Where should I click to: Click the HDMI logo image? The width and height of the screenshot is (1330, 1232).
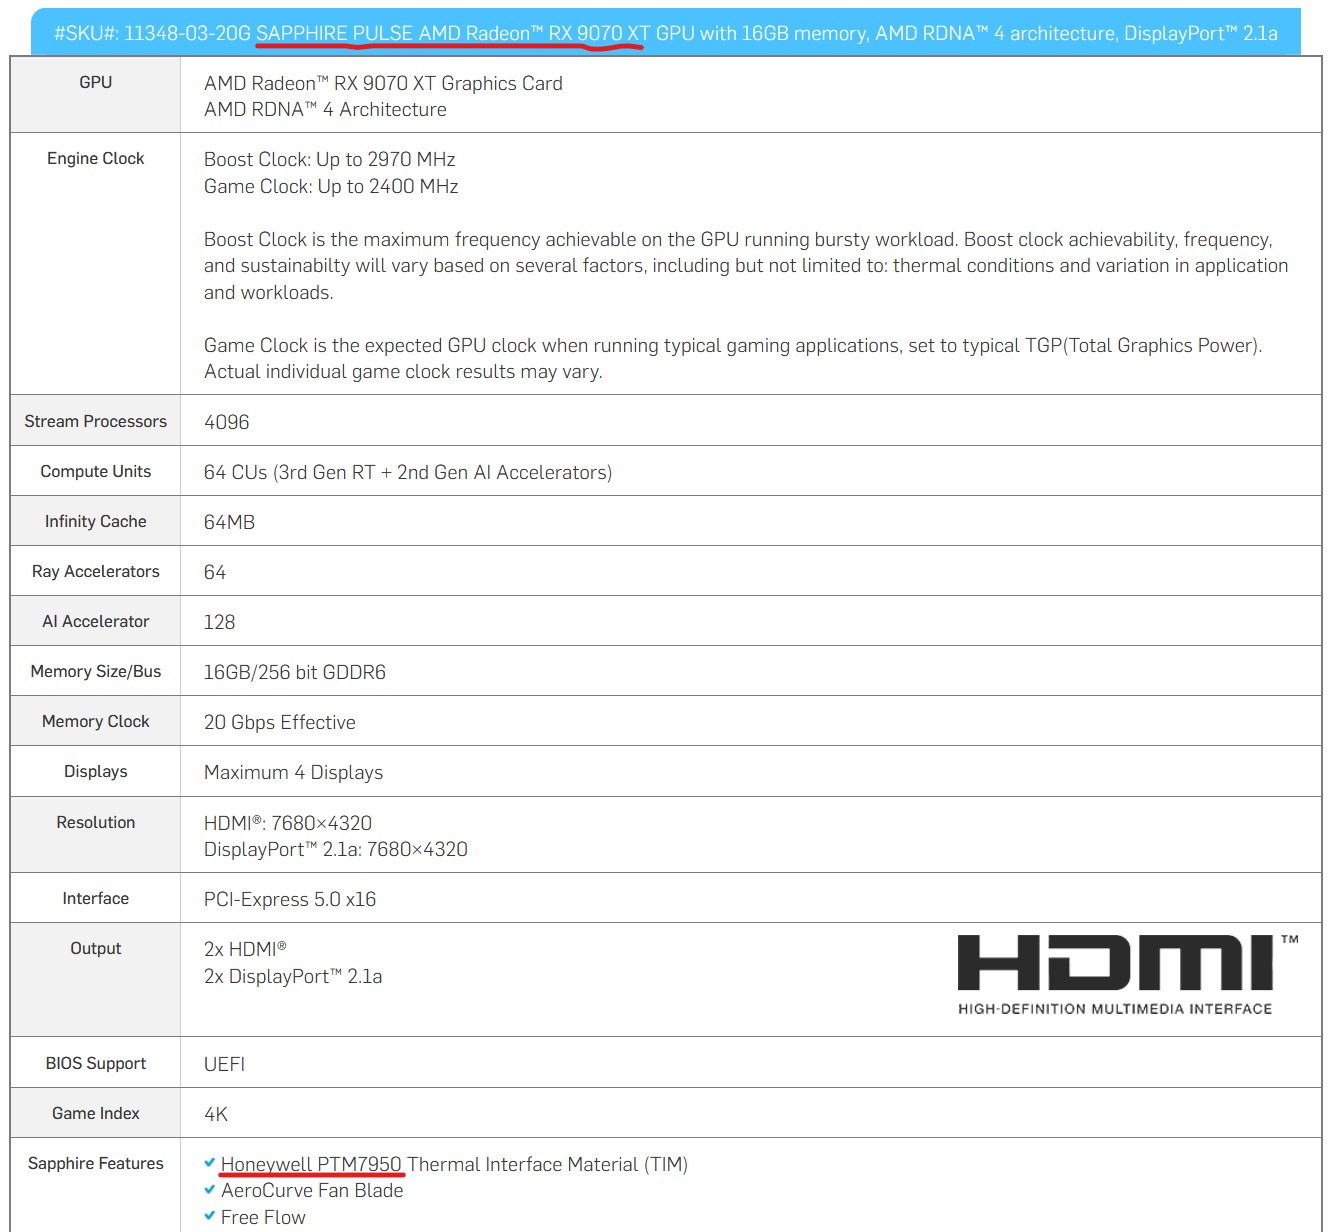click(x=1128, y=976)
